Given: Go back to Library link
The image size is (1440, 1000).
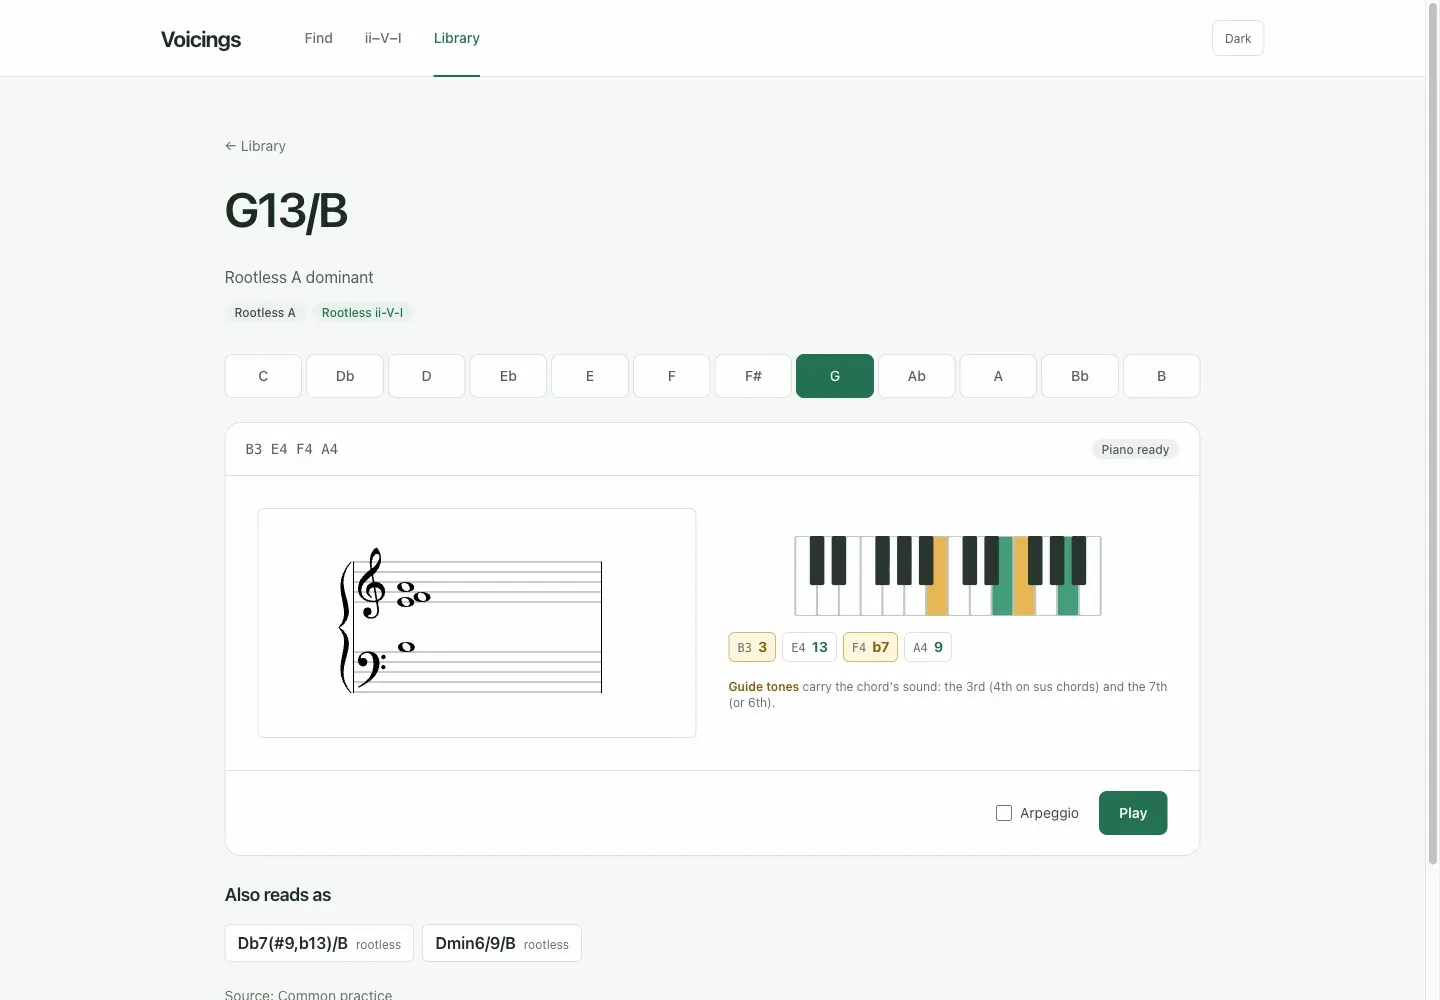Looking at the screenshot, I should pyautogui.click(x=255, y=146).
